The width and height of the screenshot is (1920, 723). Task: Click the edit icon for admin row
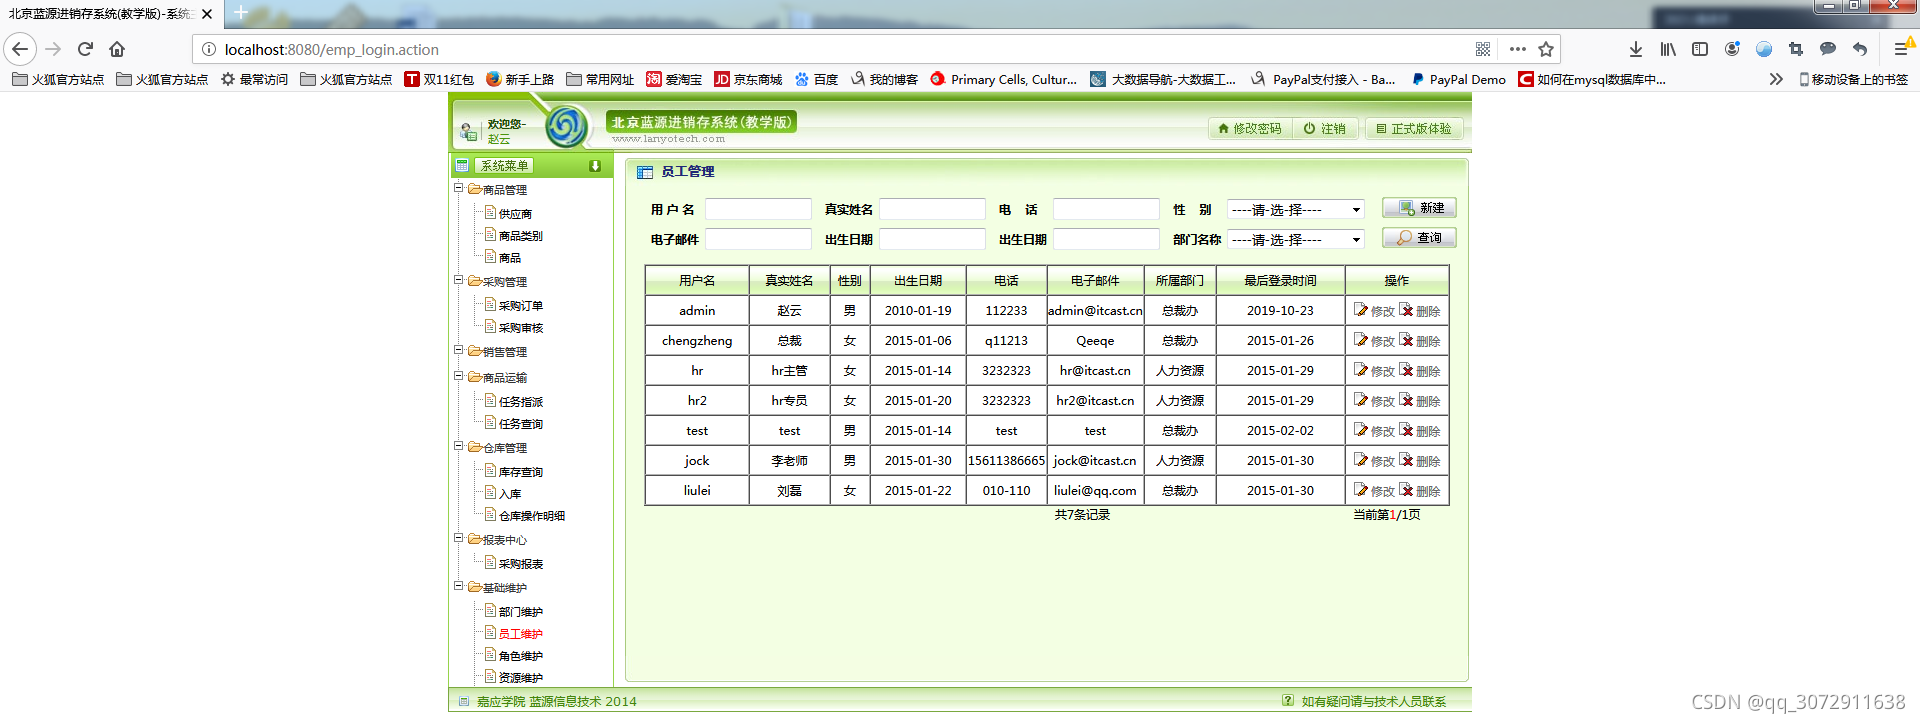point(1361,310)
